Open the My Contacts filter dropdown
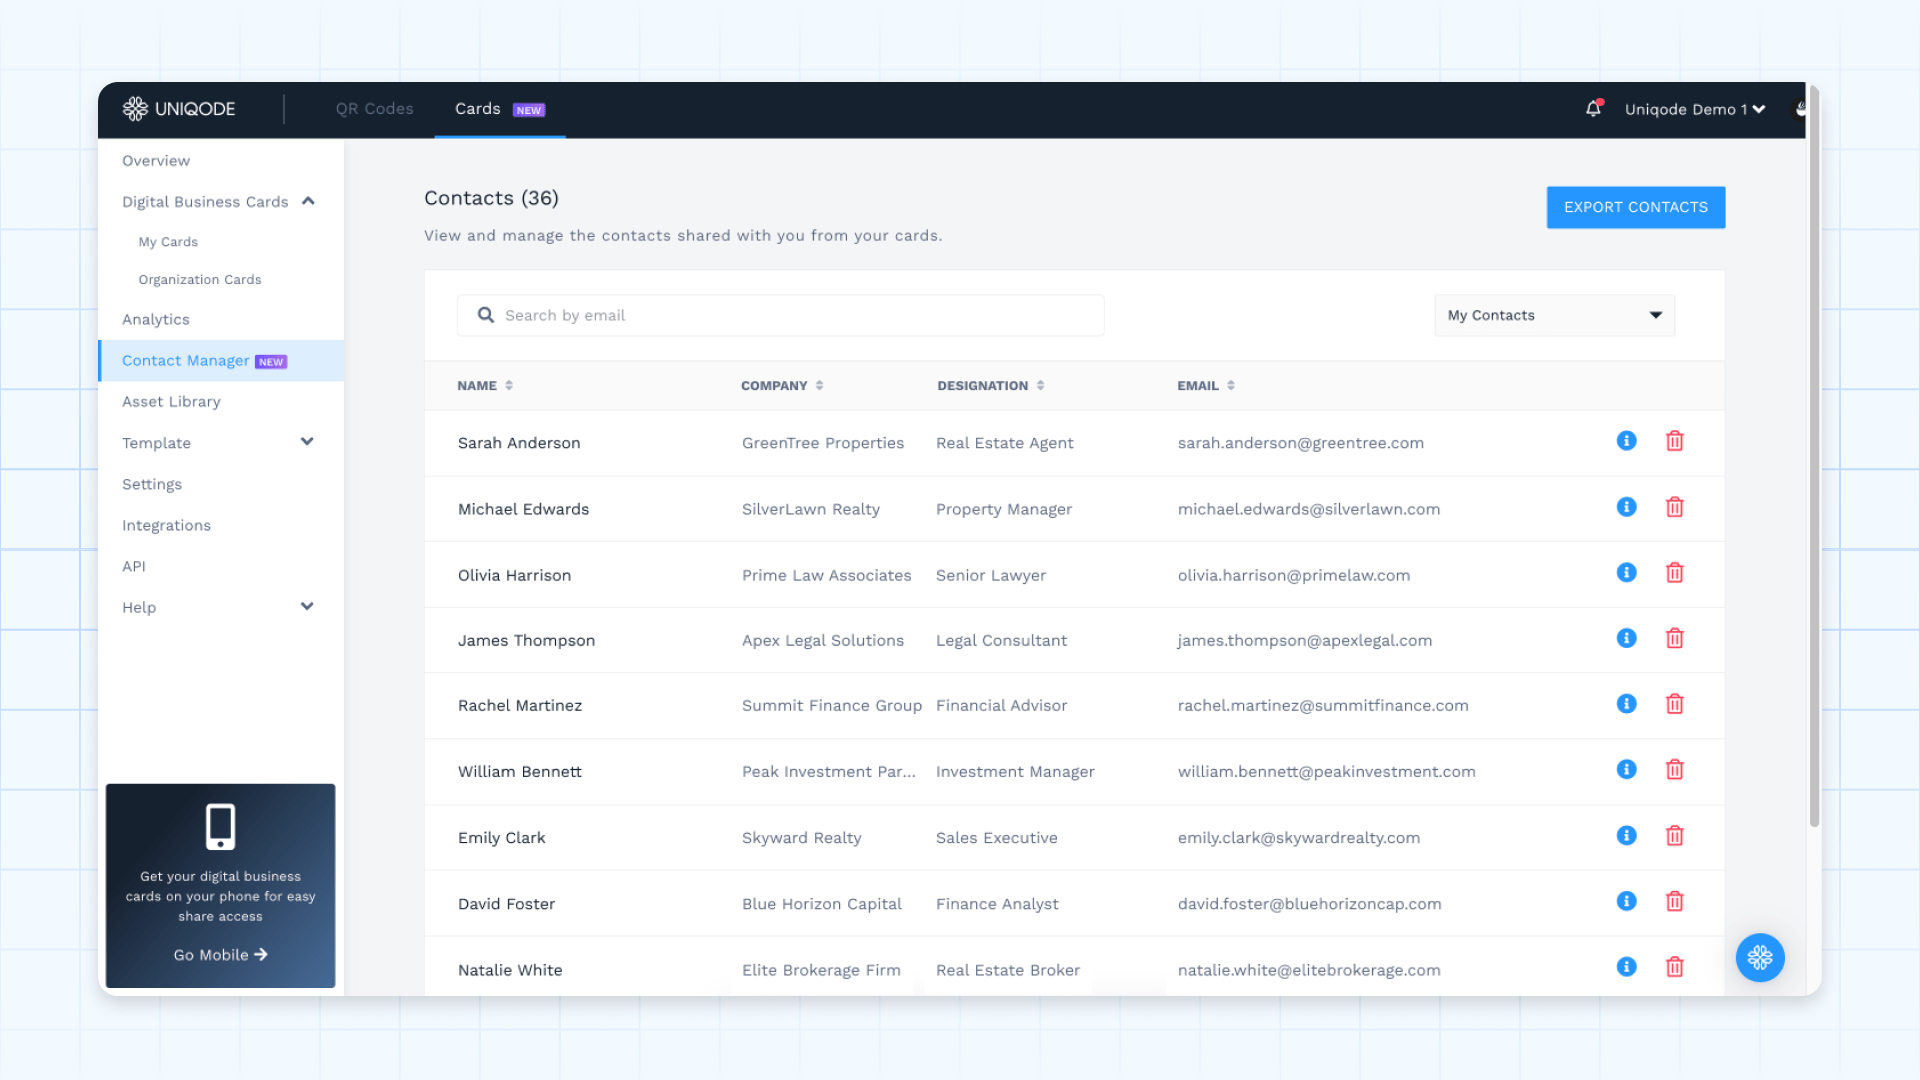 (x=1554, y=315)
